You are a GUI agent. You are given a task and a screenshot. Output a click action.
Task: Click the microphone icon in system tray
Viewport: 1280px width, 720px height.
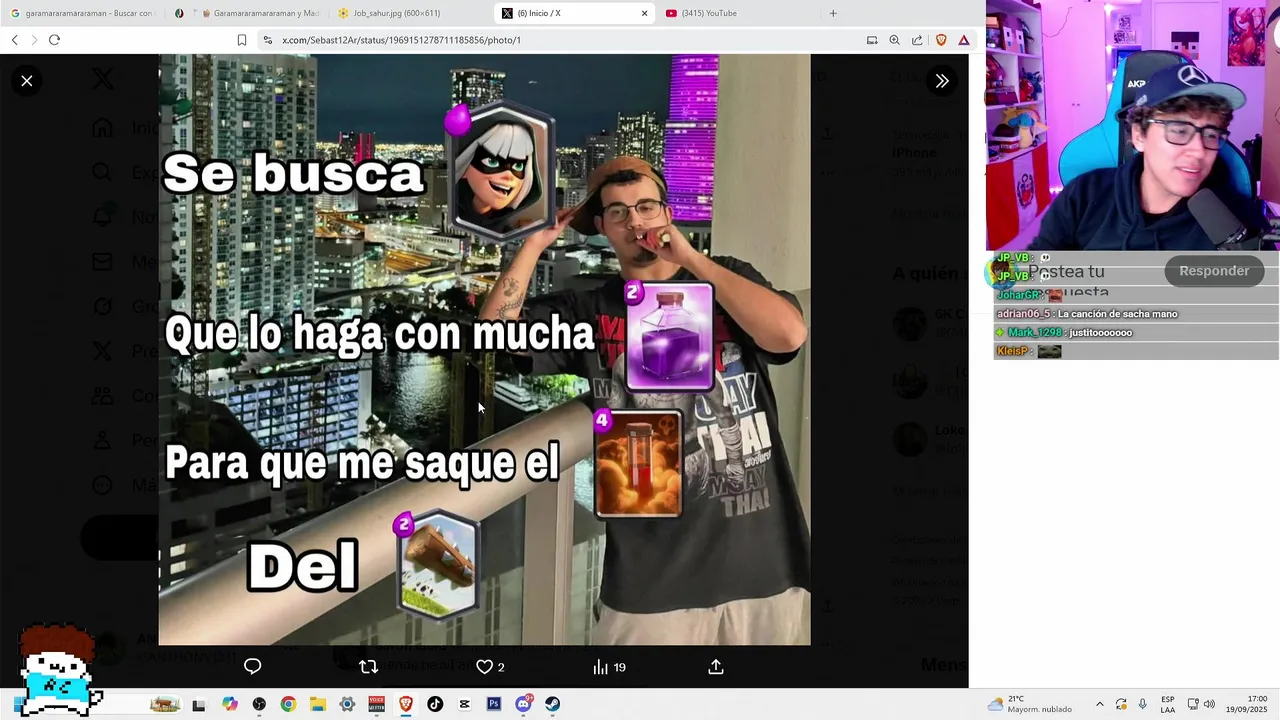pos(1142,704)
